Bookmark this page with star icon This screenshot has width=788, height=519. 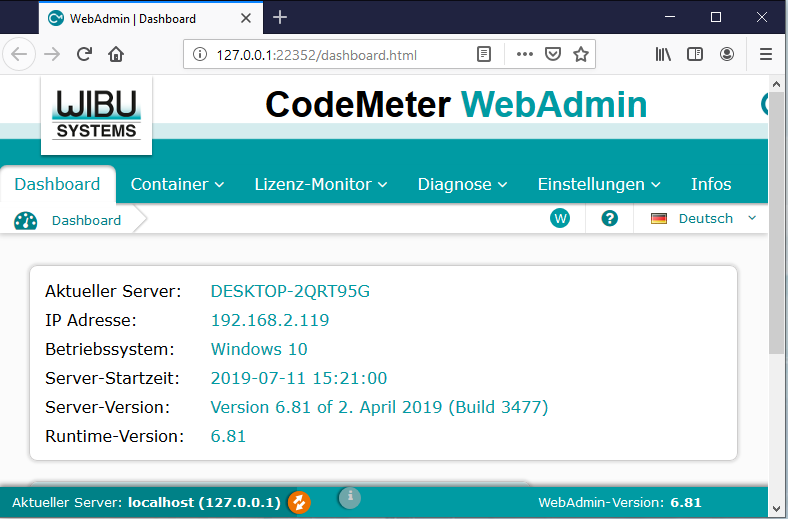[581, 54]
